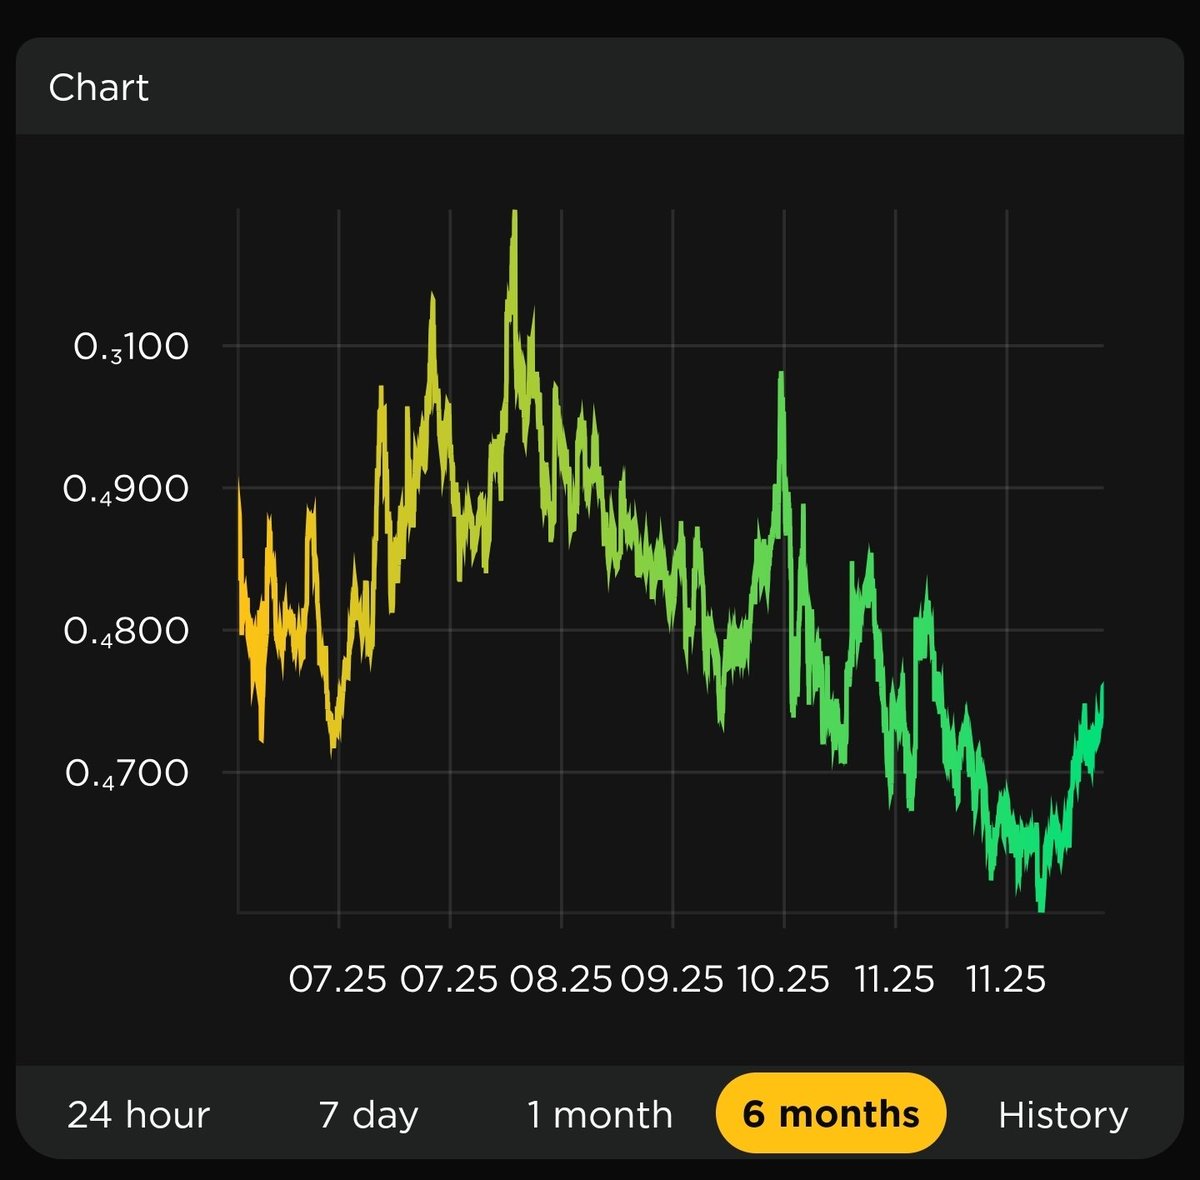Select the 0.₄800 price level label
Screen dimensions: 1200x1180
(x=133, y=630)
